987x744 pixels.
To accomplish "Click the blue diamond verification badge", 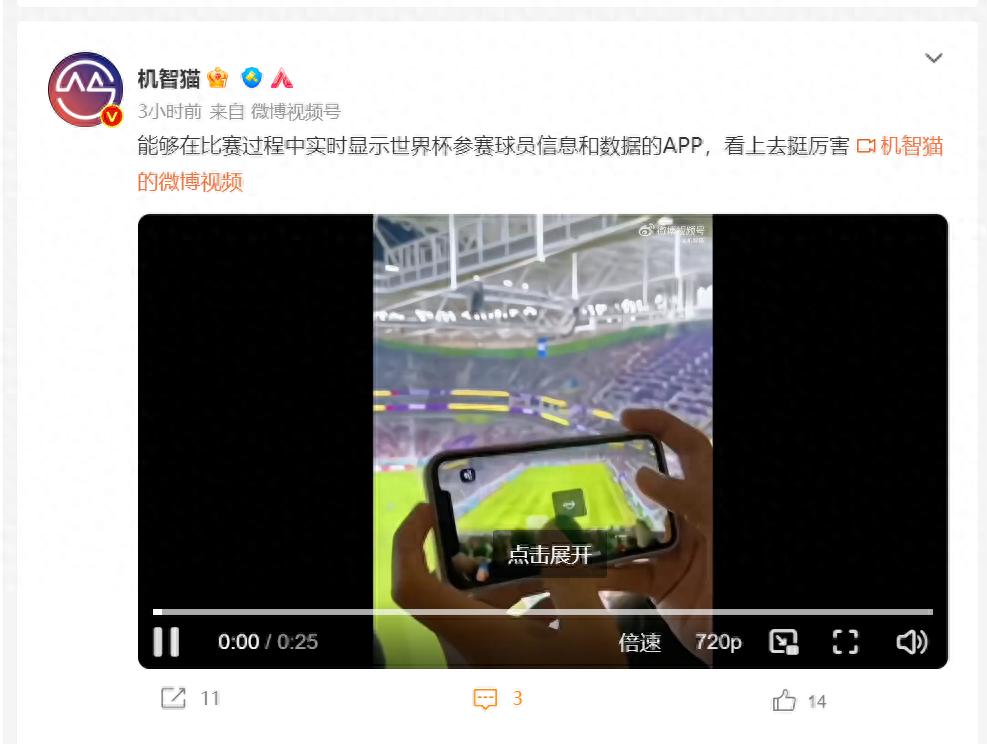I will [x=252, y=78].
